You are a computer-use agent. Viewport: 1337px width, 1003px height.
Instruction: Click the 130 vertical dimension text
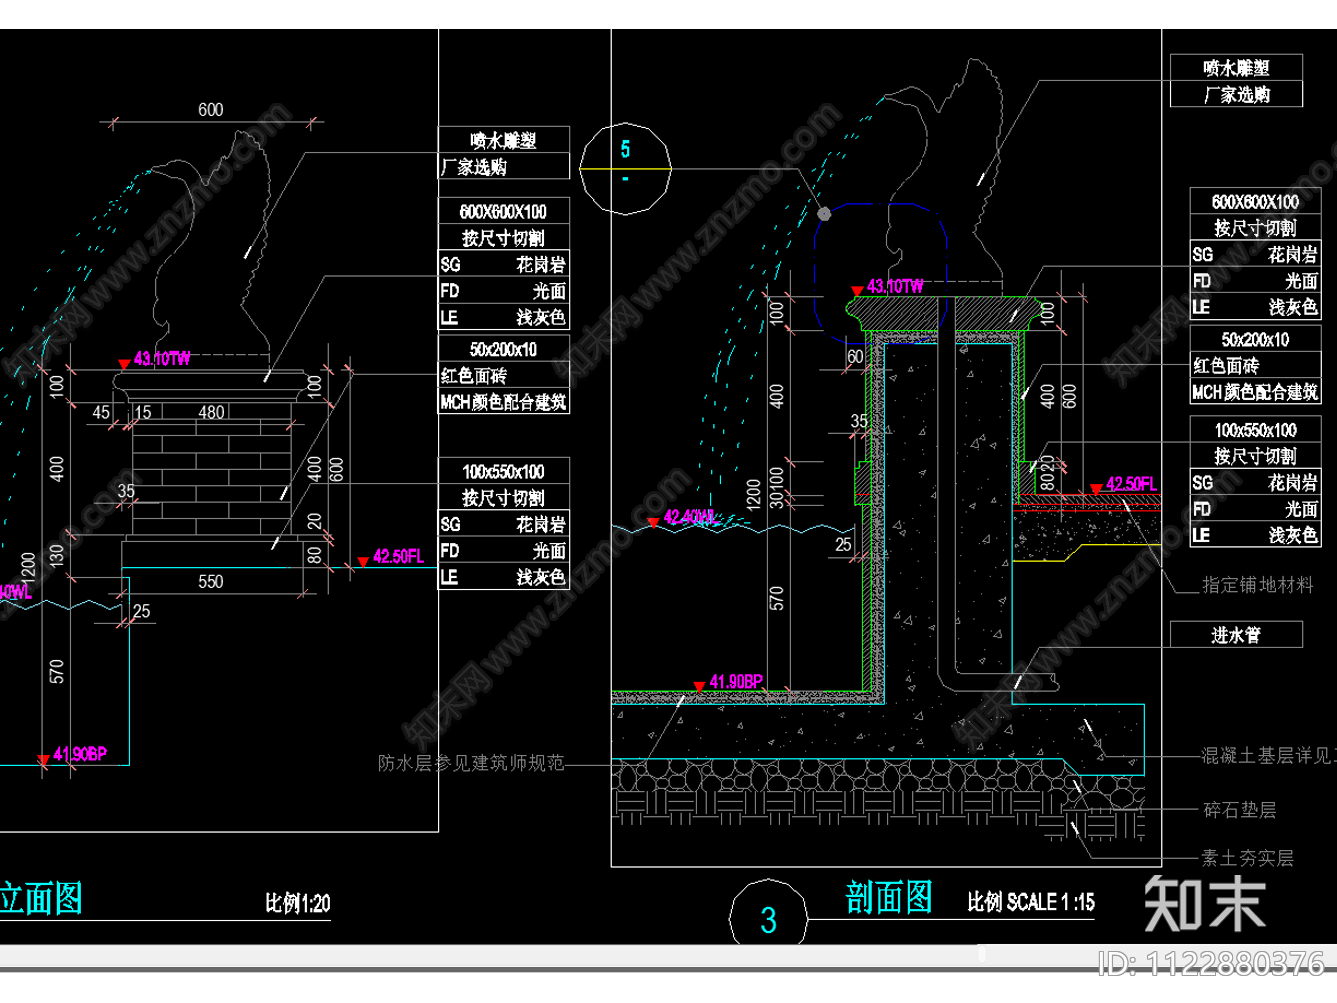point(57,555)
